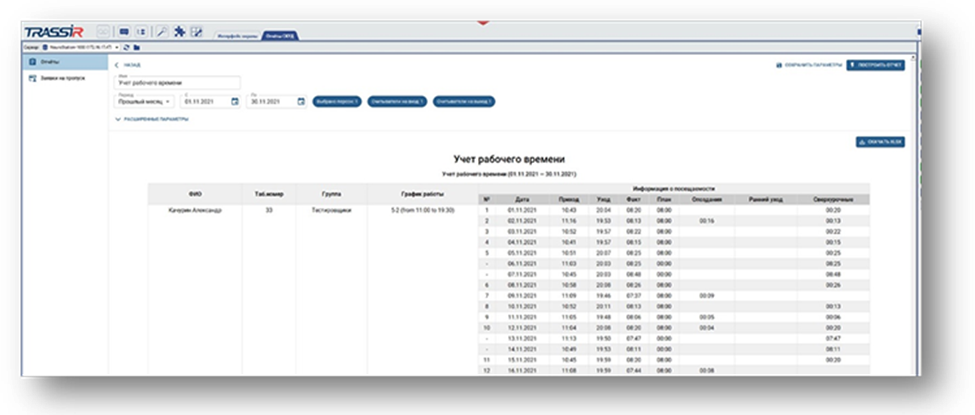The image size is (975, 415).
Task: Download report with Скачать XLSX button
Action: click(880, 142)
